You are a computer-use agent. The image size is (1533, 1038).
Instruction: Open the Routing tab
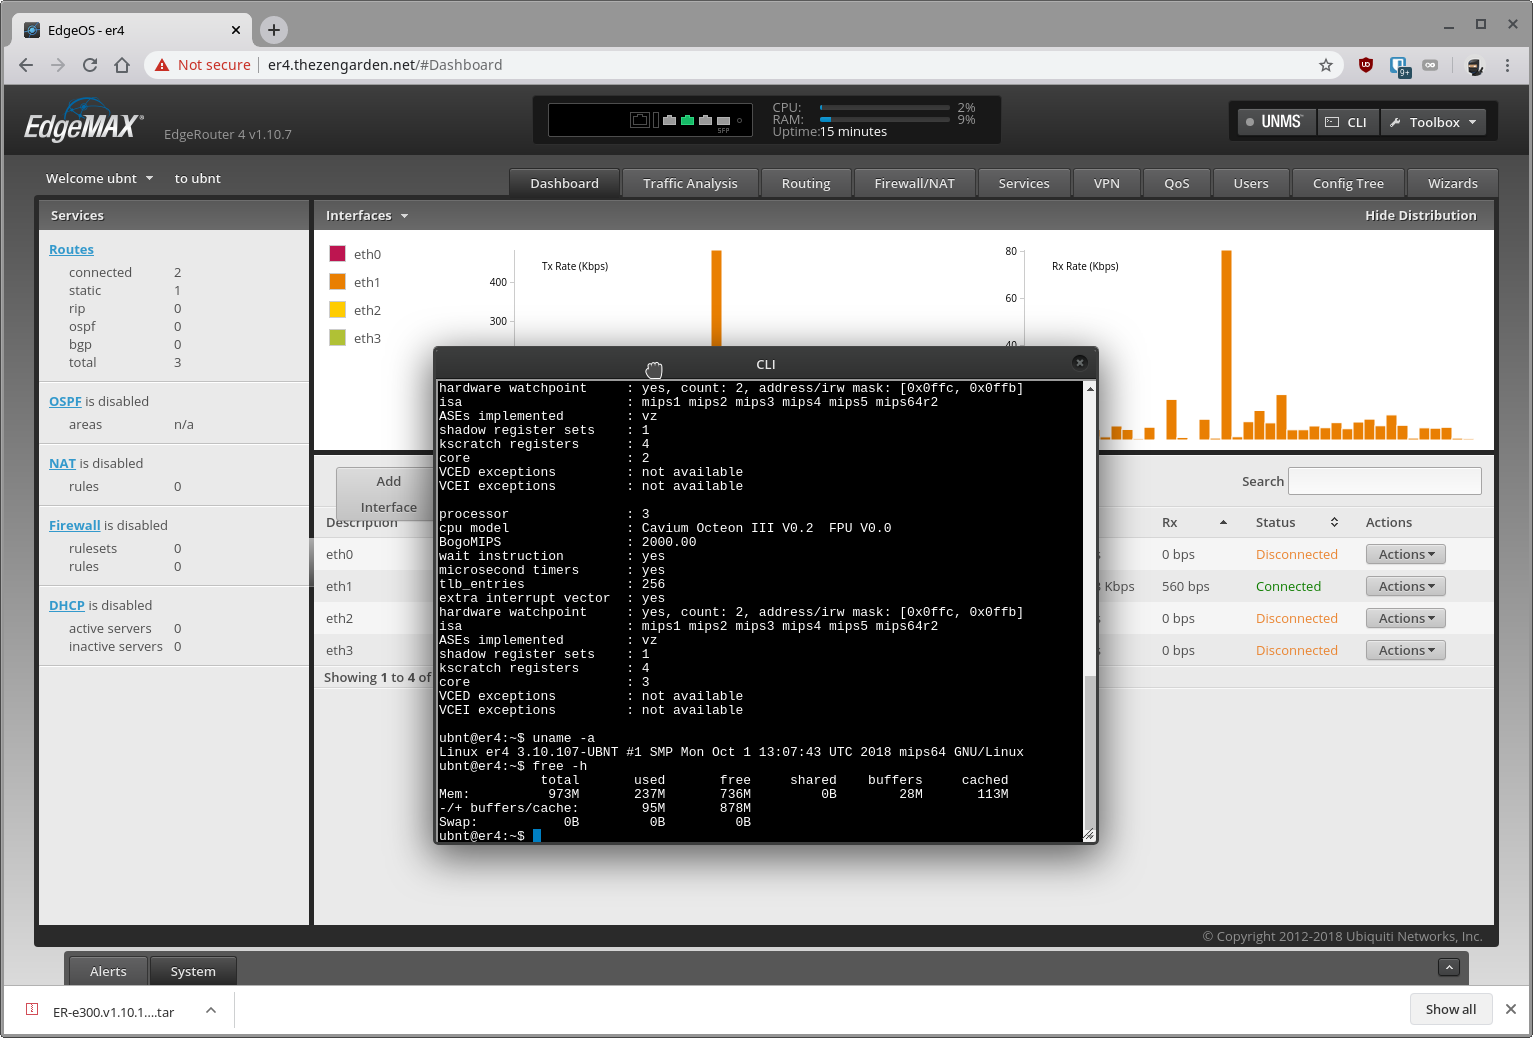pyautogui.click(x=806, y=183)
